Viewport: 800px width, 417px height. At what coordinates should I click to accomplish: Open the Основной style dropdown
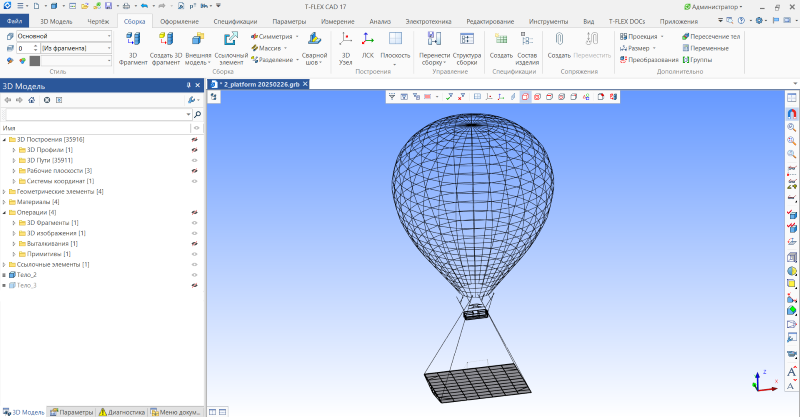[x=109, y=36]
